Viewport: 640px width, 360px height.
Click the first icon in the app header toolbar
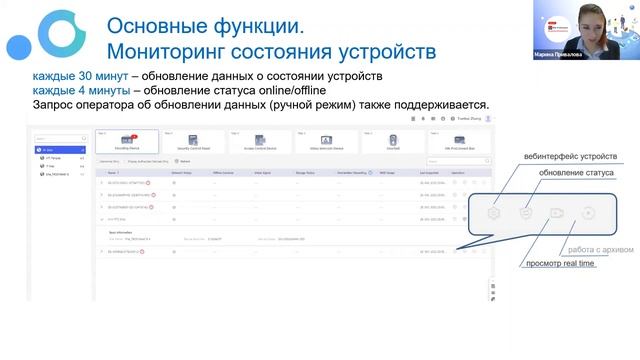click(413, 119)
